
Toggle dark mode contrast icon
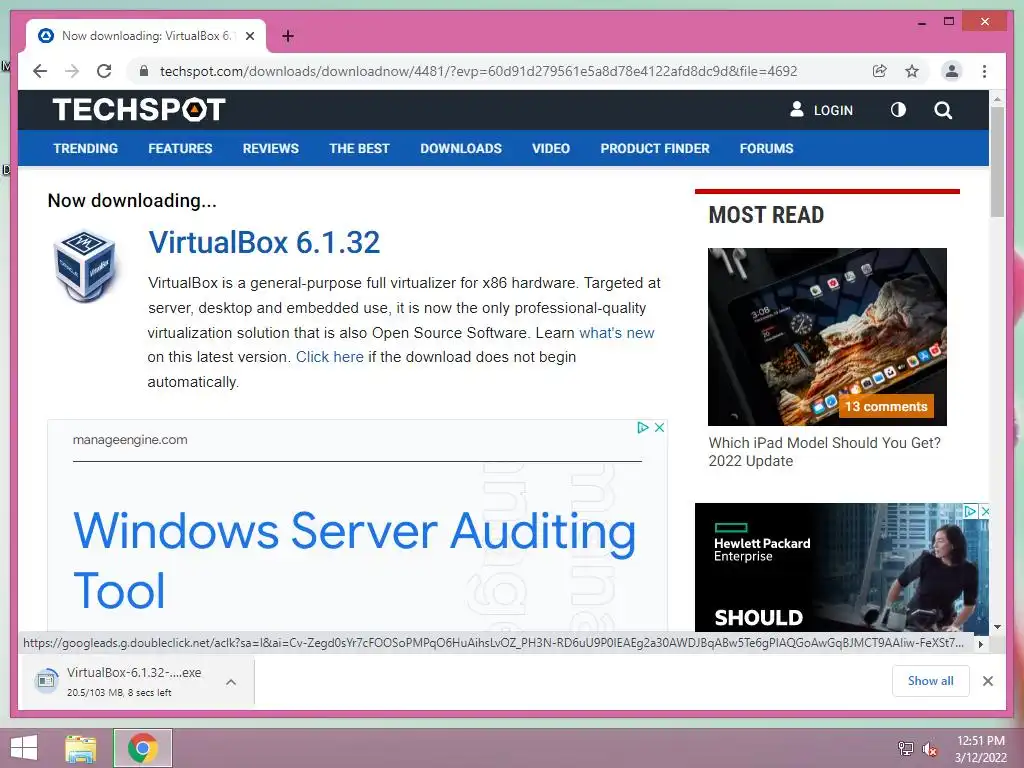(899, 110)
